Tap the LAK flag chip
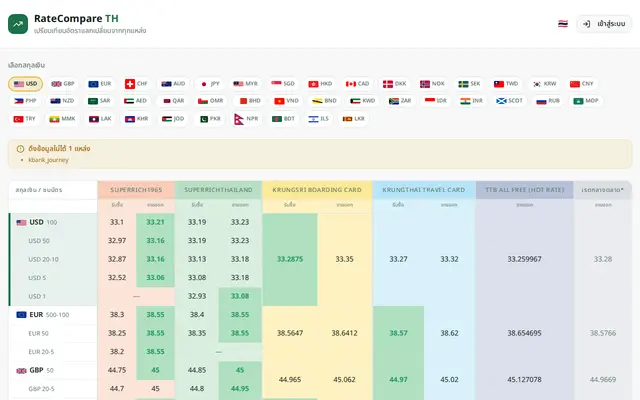The height and width of the screenshot is (400, 640). [100, 119]
